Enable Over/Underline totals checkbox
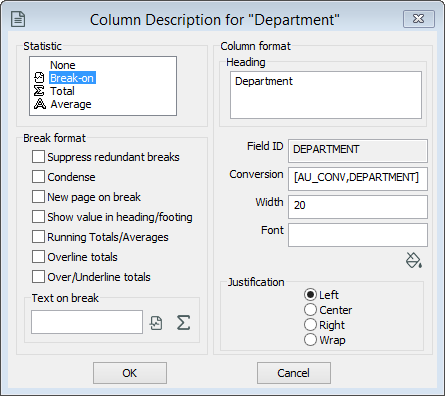Image resolution: width=445 pixels, height=396 pixels. [38, 277]
